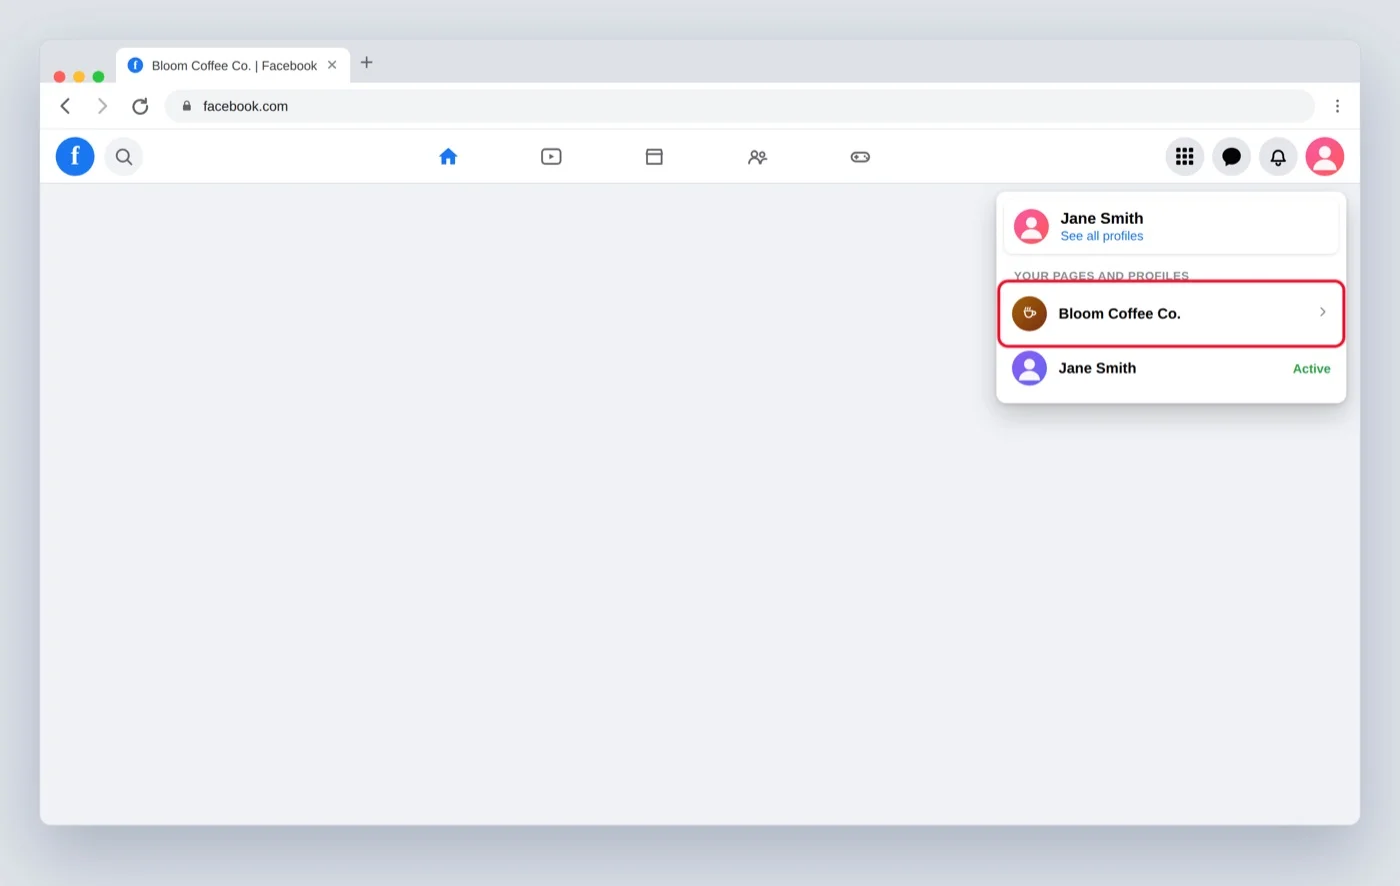Click the Facebook logo
Viewport: 1400px width, 886px height.
(x=75, y=156)
